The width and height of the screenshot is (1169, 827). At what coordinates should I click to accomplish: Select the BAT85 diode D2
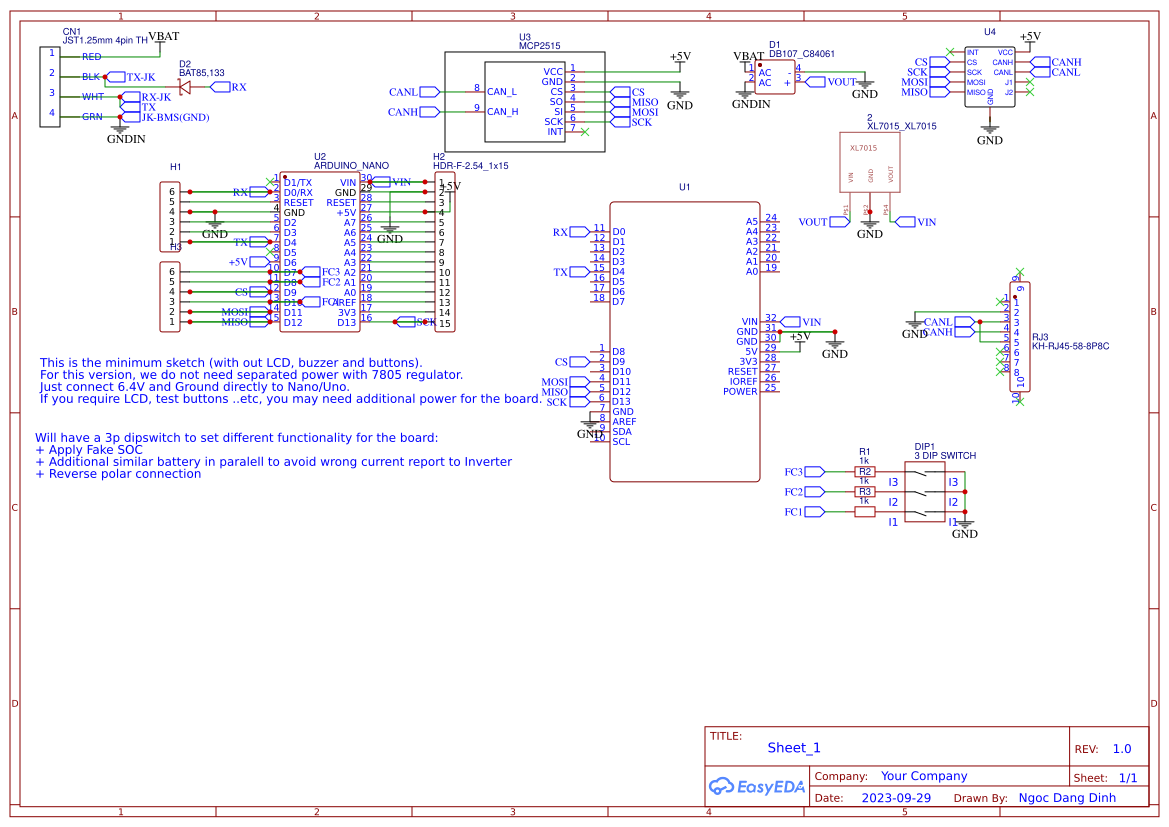tap(183, 88)
